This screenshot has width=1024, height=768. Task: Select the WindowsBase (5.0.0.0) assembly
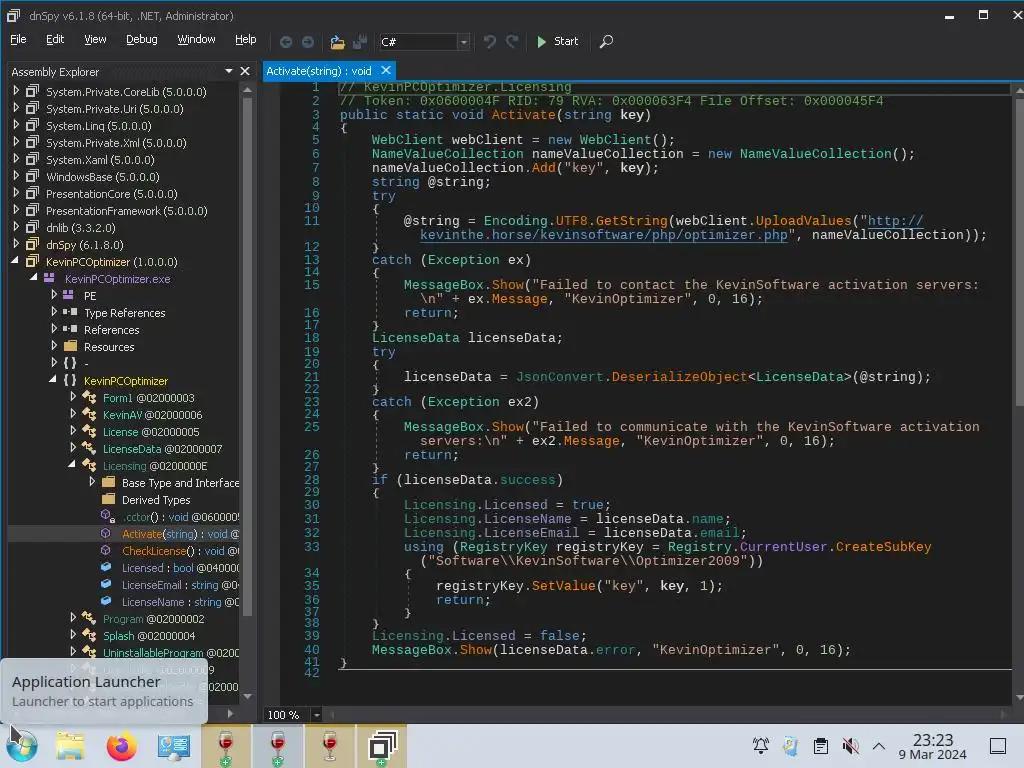103,177
